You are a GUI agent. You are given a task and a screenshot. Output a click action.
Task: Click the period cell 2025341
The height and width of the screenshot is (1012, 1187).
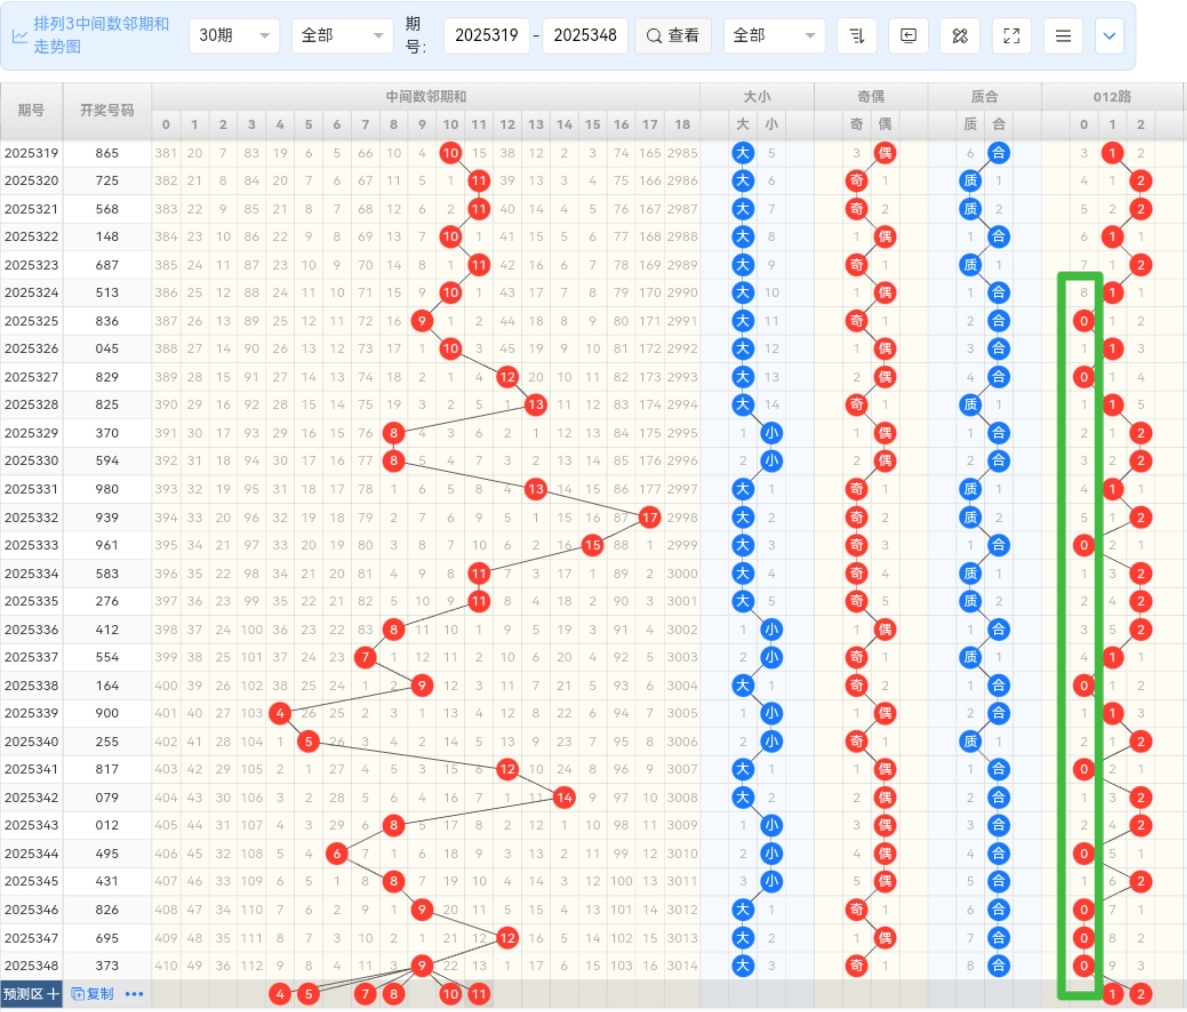31,769
